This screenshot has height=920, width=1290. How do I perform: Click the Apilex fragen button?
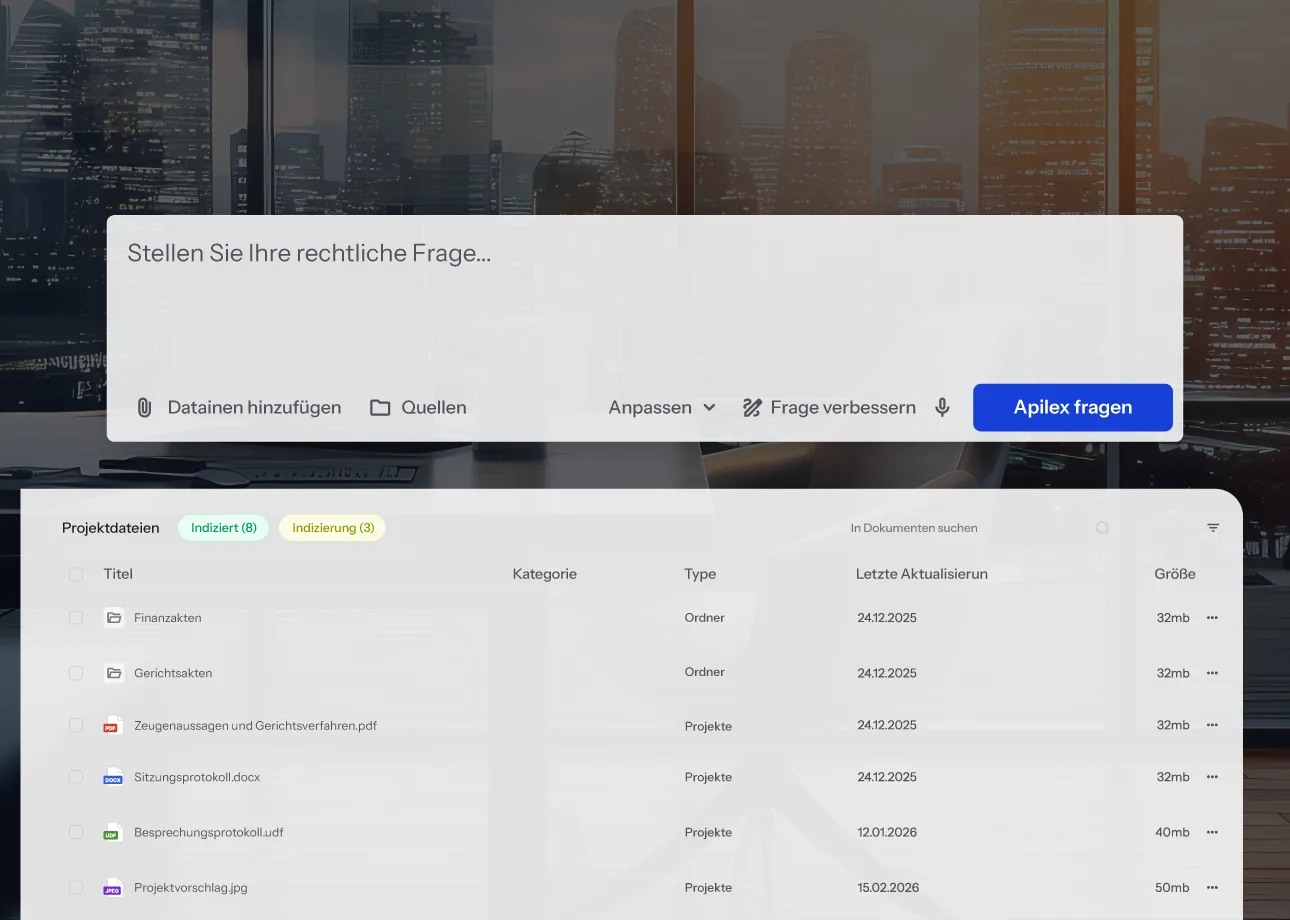tap(1073, 408)
